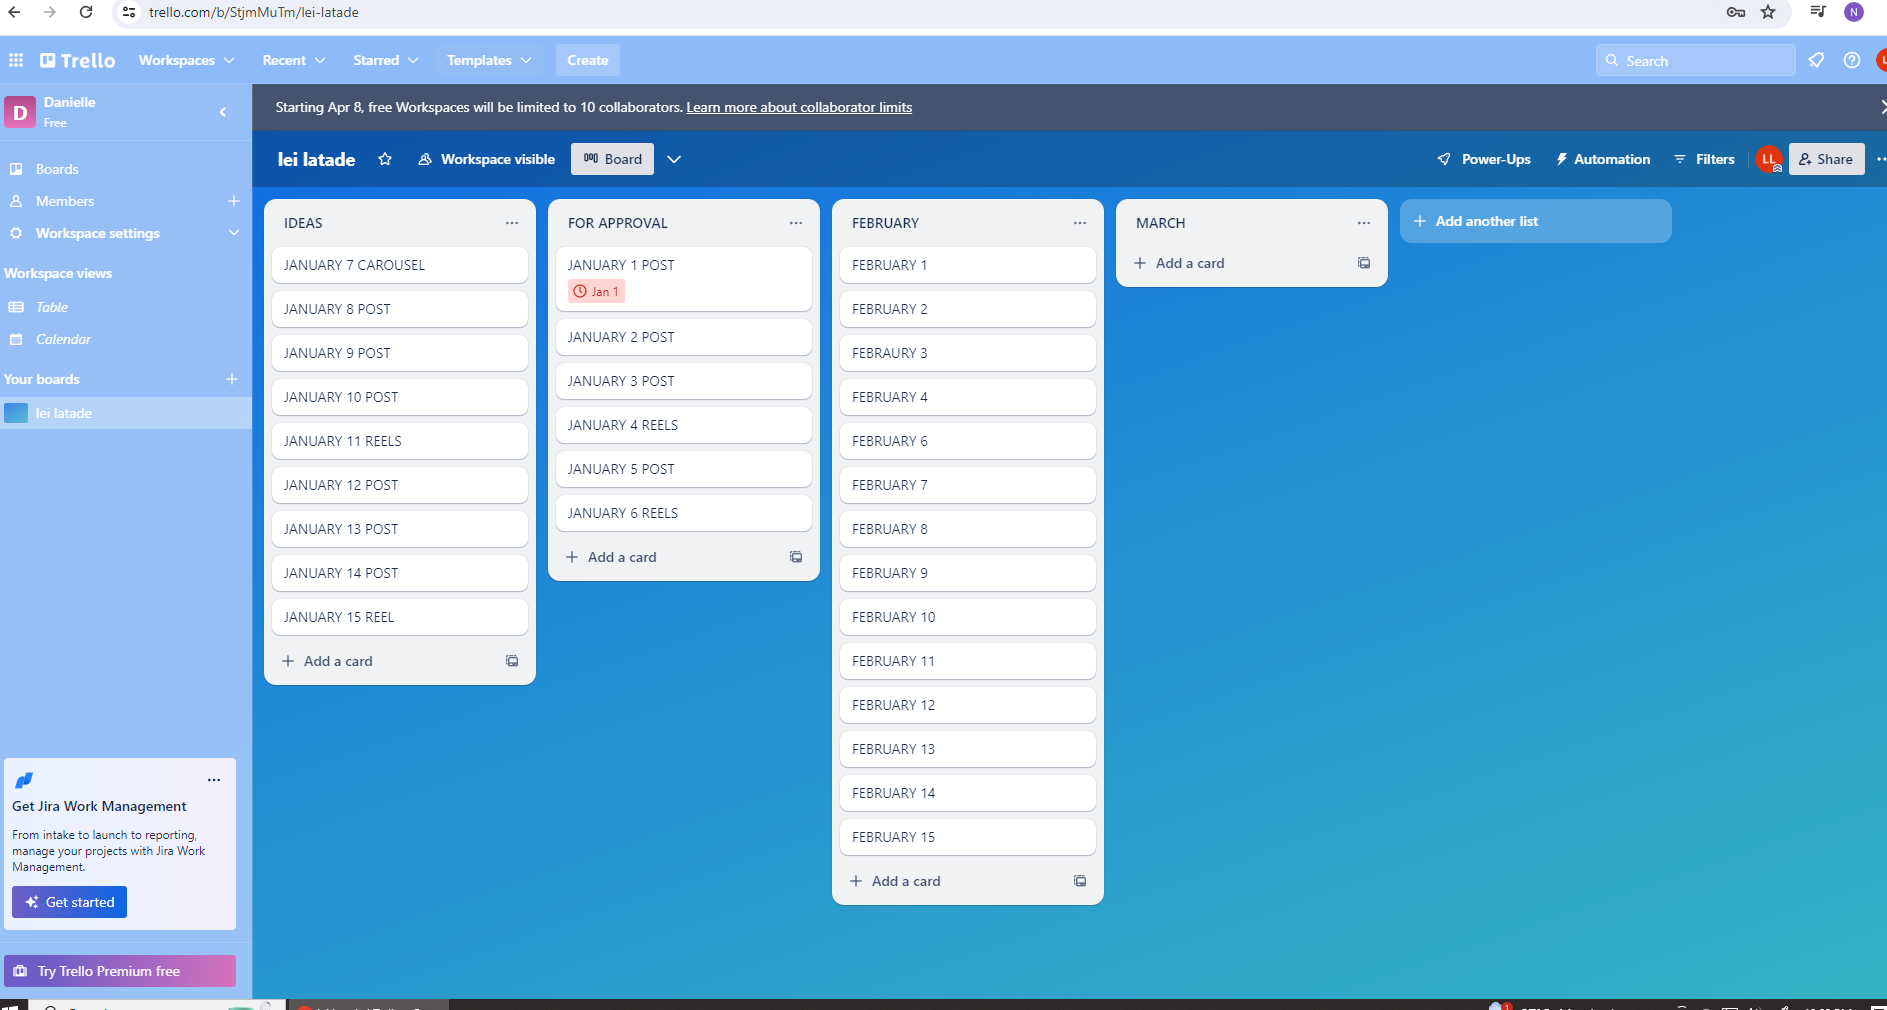Open FEBRAURY 3 card
The height and width of the screenshot is (1010, 1887).
968,353
